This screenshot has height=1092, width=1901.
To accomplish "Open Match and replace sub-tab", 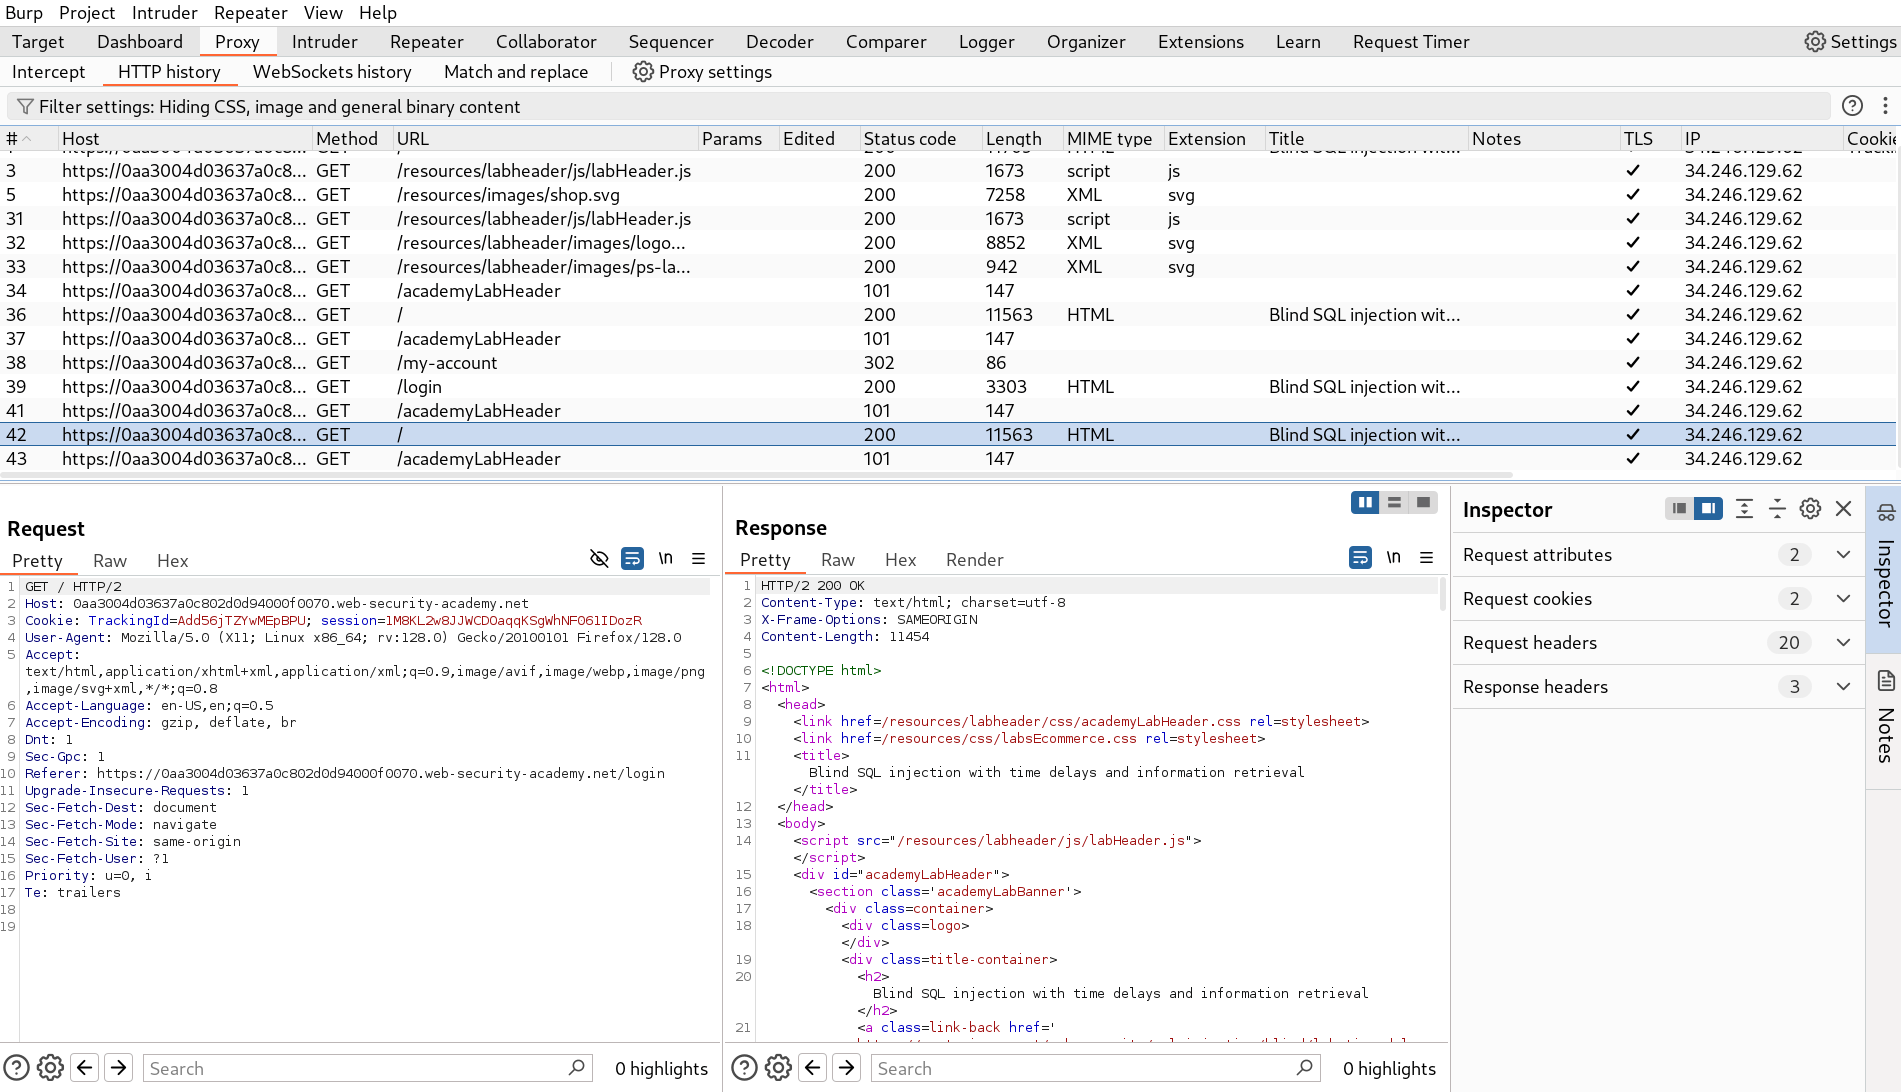I will (x=516, y=71).
